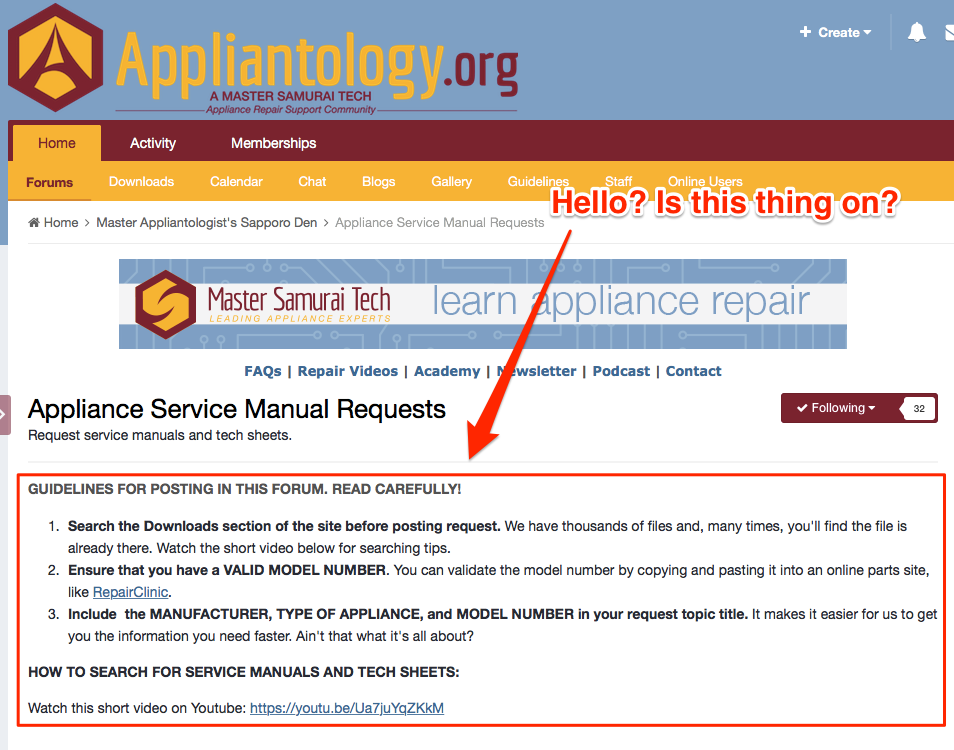The width and height of the screenshot is (954, 750).
Task: Click 'GUIDELINES FOR POSTING IN THIS FORUM' heading
Action: pos(245,489)
